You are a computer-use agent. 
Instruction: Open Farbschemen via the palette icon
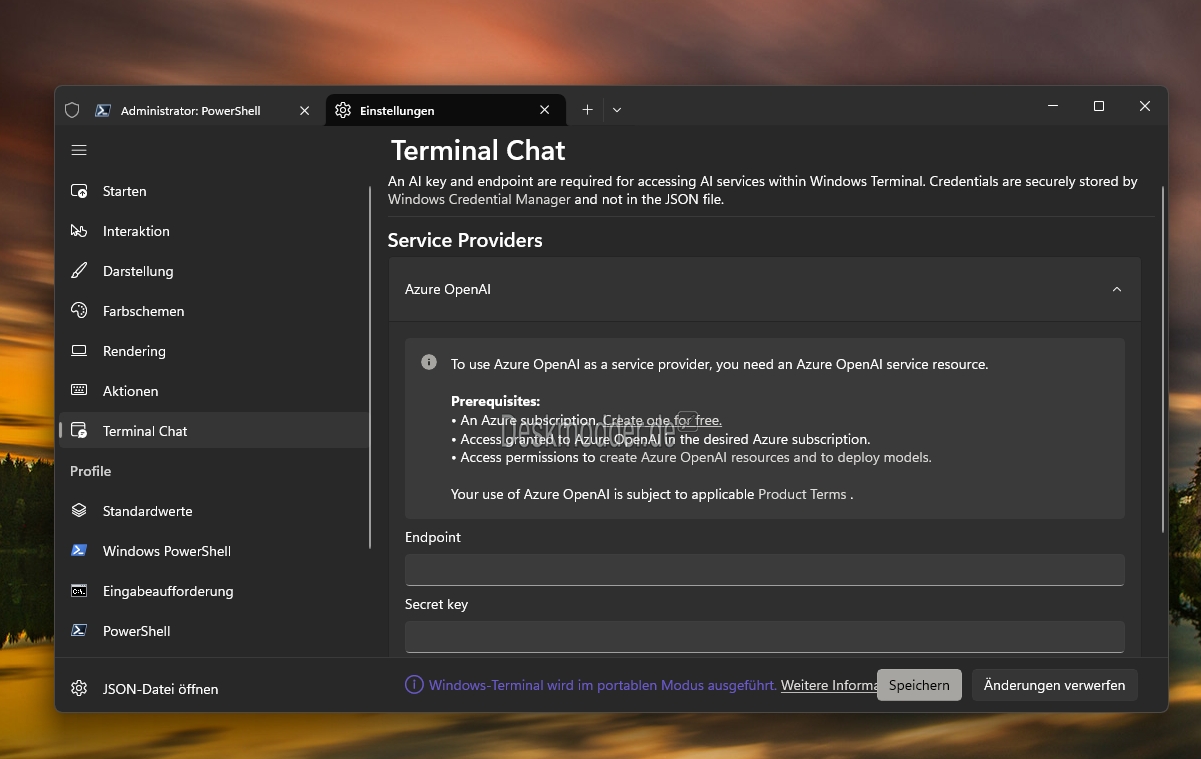pos(79,311)
